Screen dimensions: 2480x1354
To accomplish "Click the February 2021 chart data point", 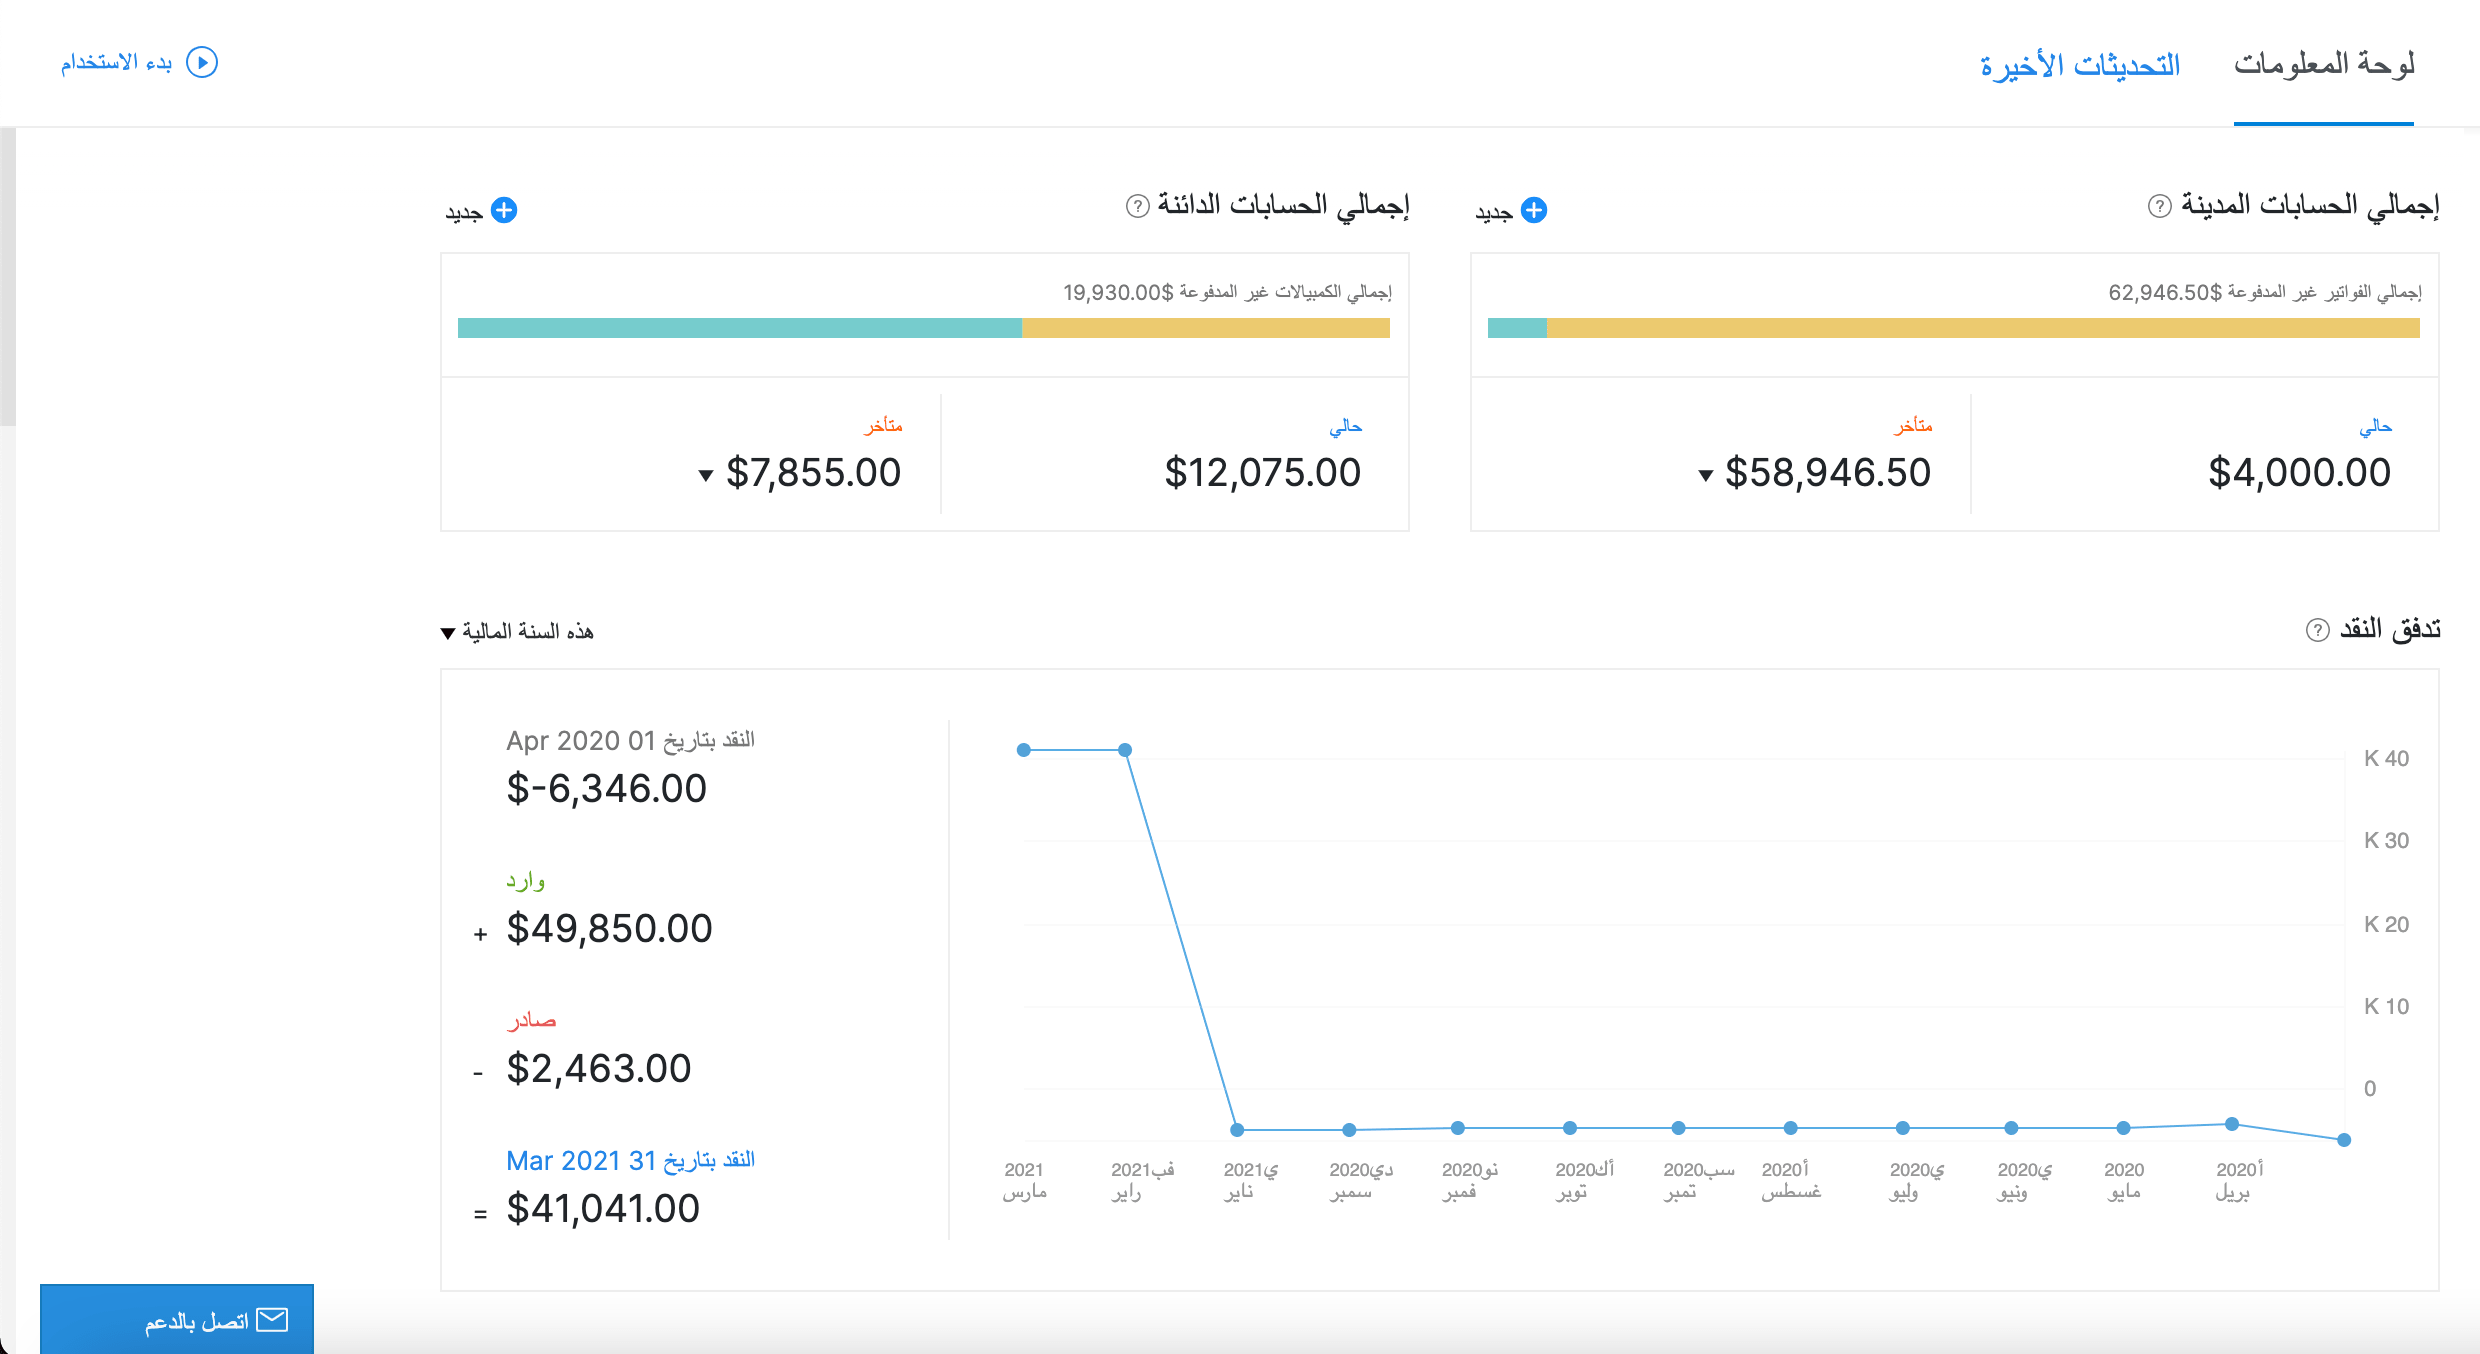I will click(x=1125, y=750).
